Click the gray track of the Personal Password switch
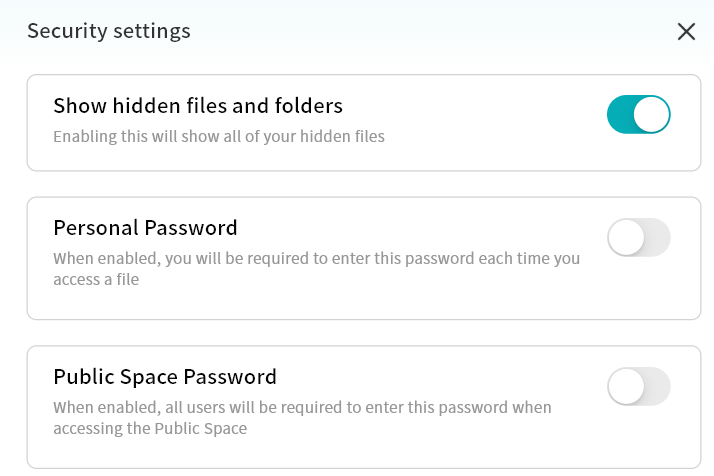Screen dimensions: 714x476 [x=655, y=237]
